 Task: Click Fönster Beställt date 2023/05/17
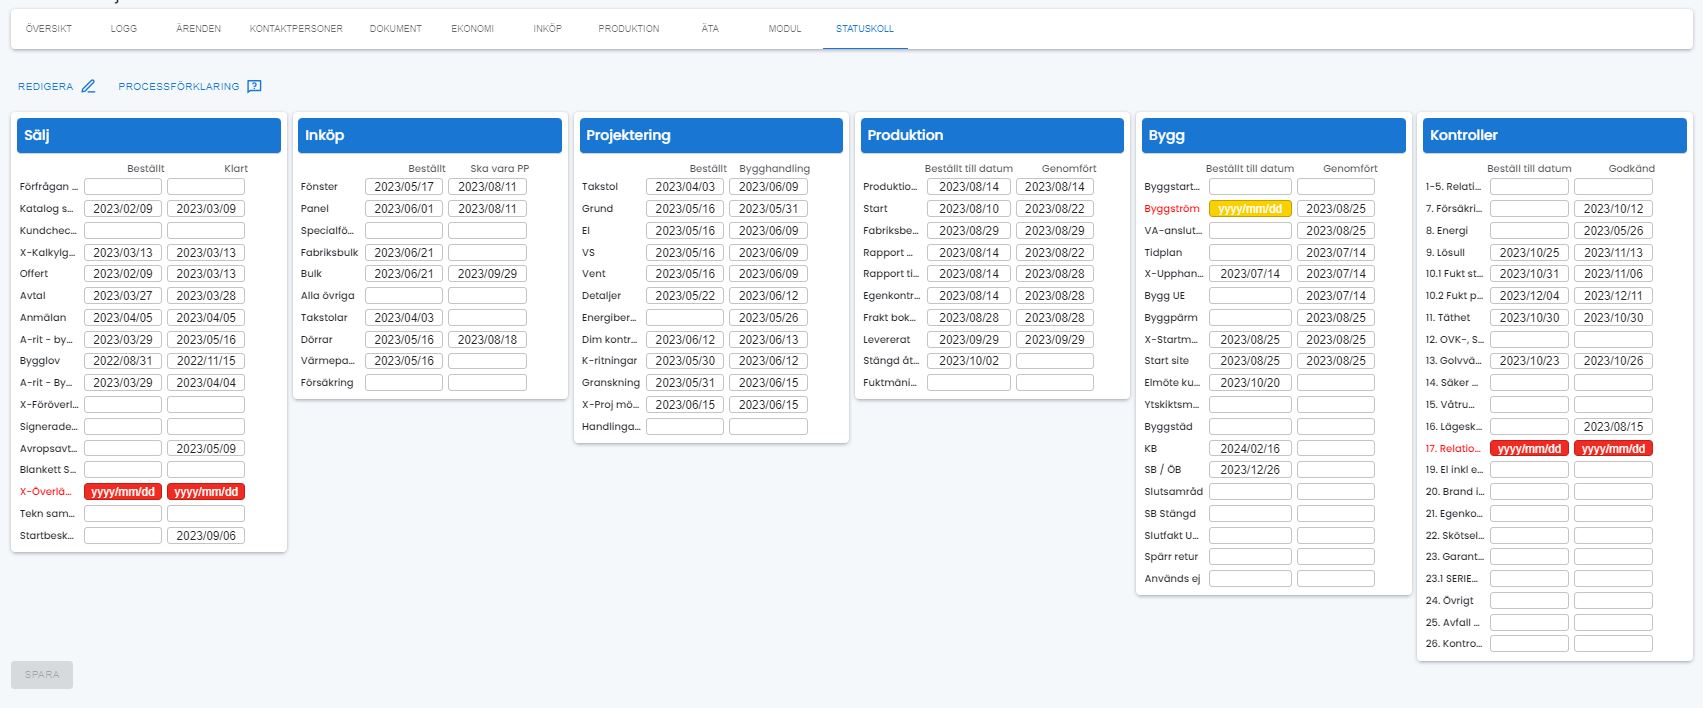pos(404,187)
